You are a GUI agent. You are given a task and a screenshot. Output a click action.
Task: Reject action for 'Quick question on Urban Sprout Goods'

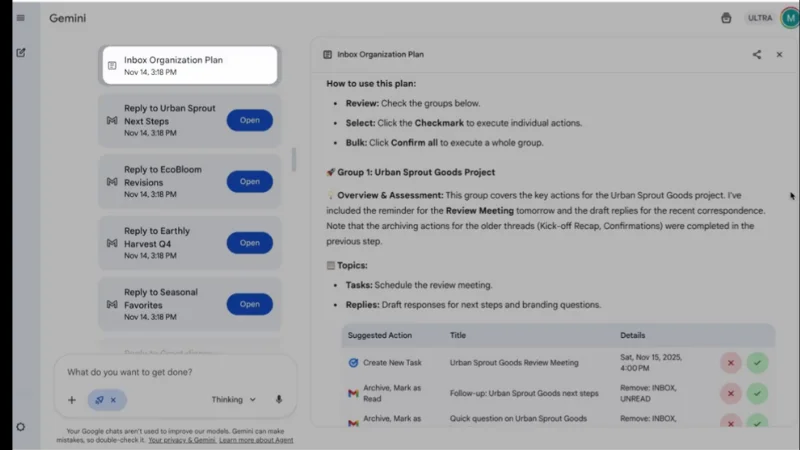tap(731, 421)
